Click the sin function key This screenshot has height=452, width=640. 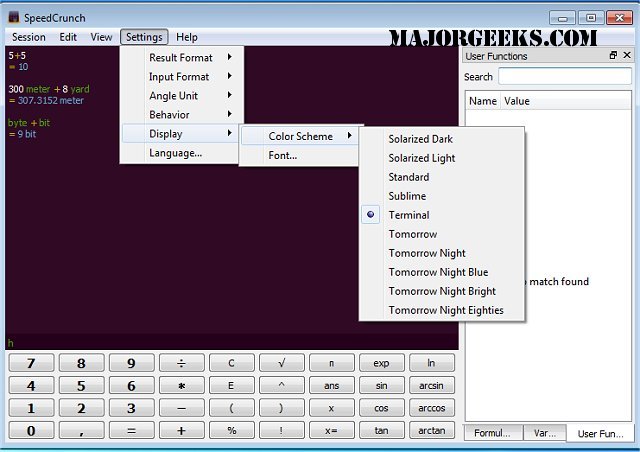tap(382, 385)
